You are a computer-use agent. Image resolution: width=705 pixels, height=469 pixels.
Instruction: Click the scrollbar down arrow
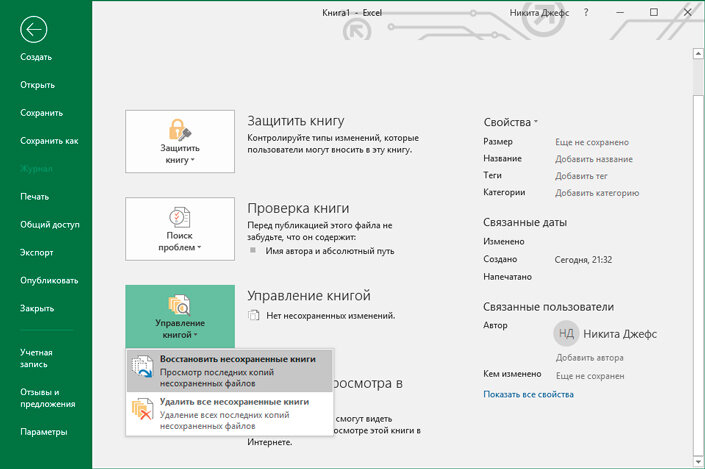coord(698,461)
